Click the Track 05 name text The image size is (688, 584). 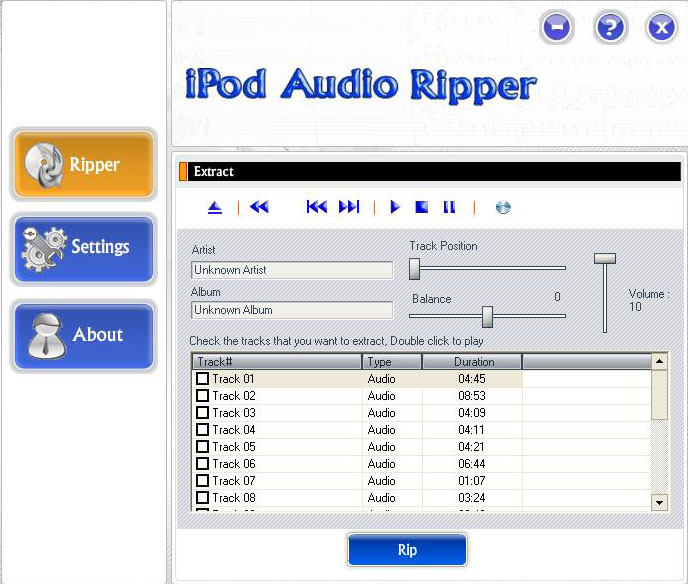pos(234,447)
